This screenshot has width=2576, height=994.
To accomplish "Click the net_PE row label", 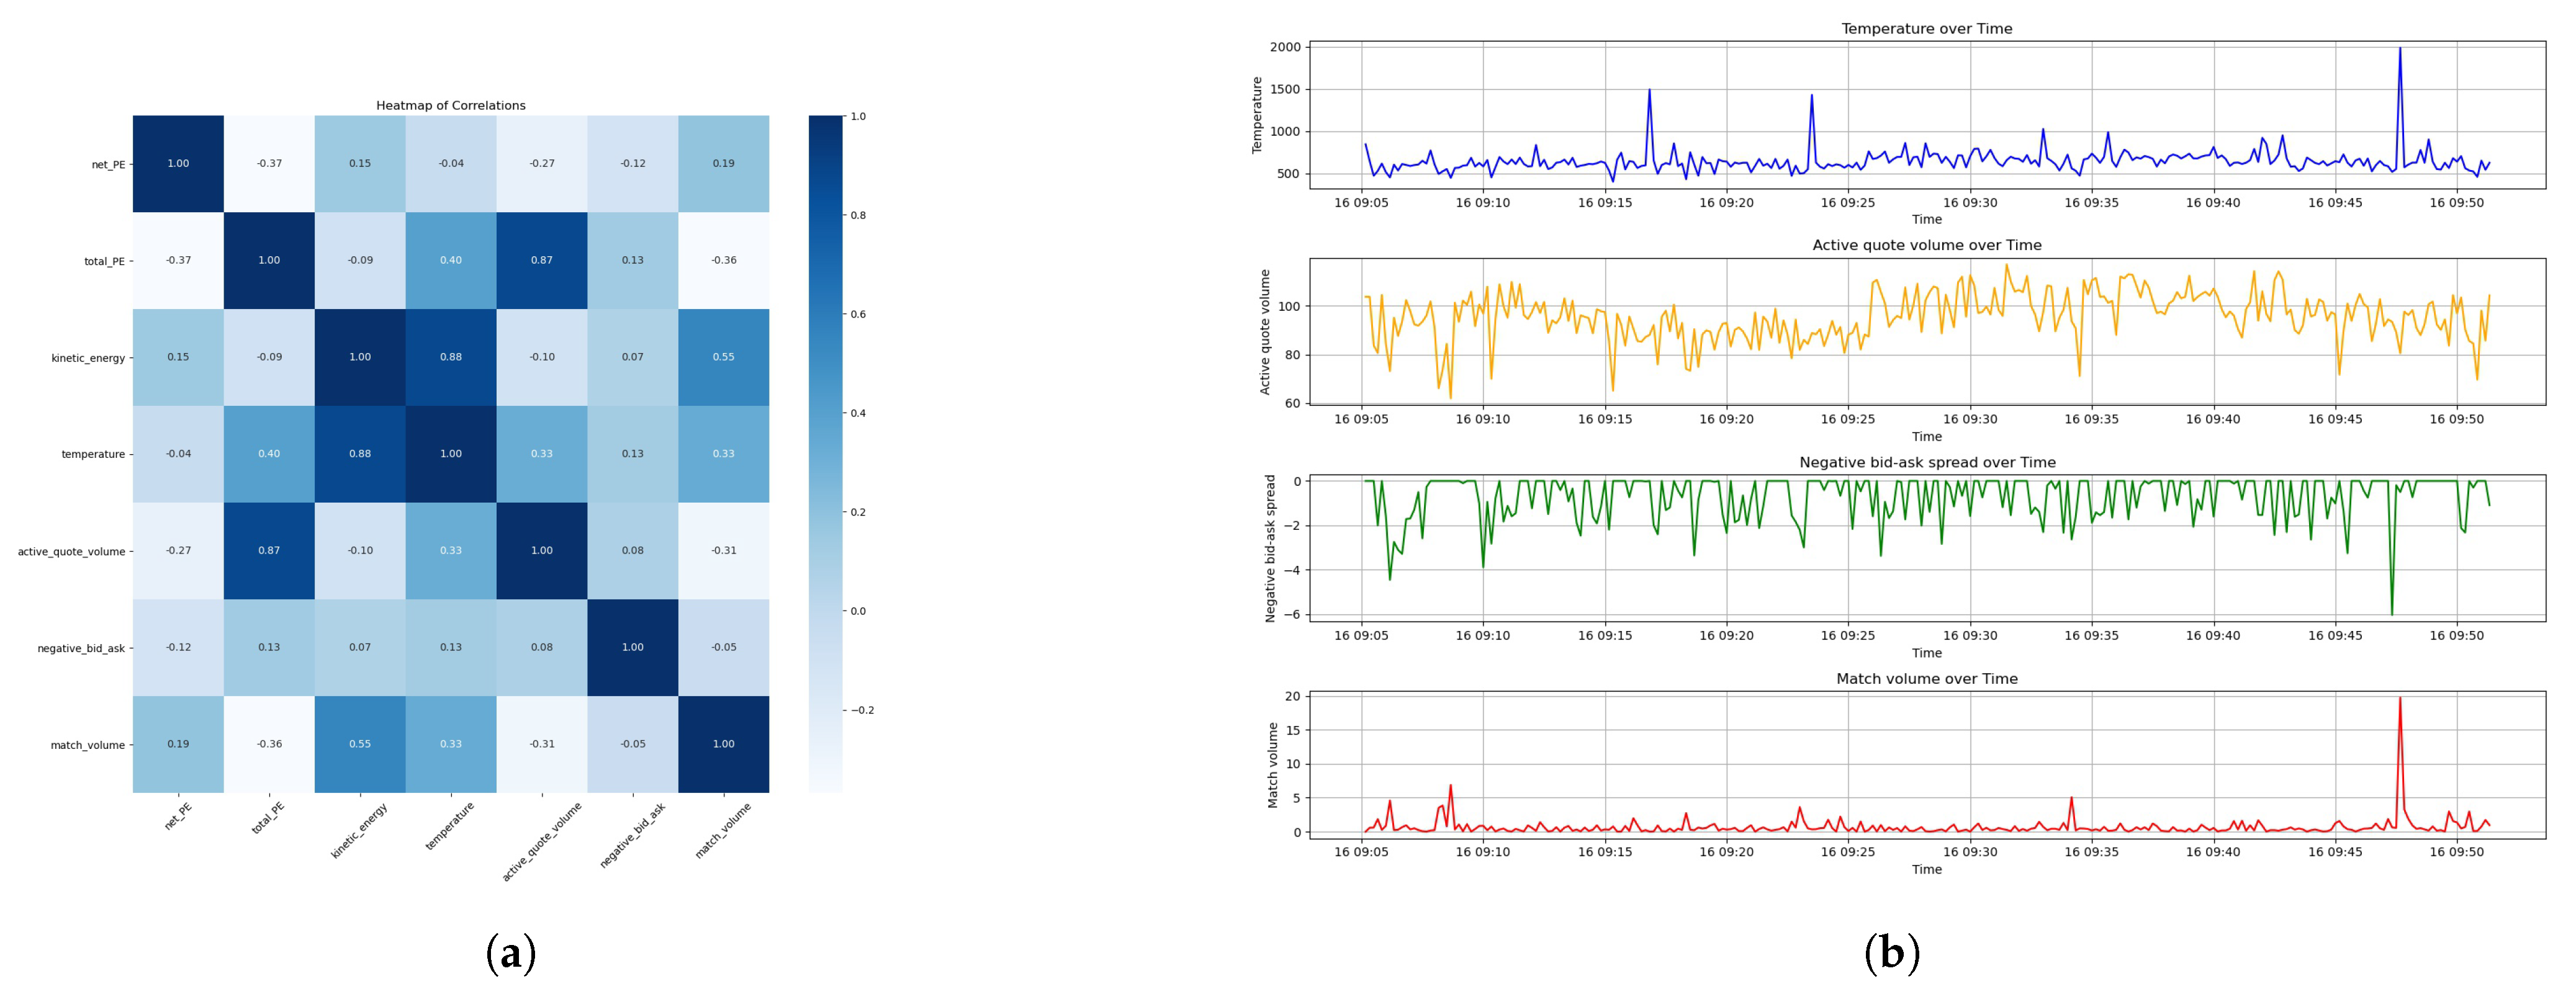I will click(108, 164).
